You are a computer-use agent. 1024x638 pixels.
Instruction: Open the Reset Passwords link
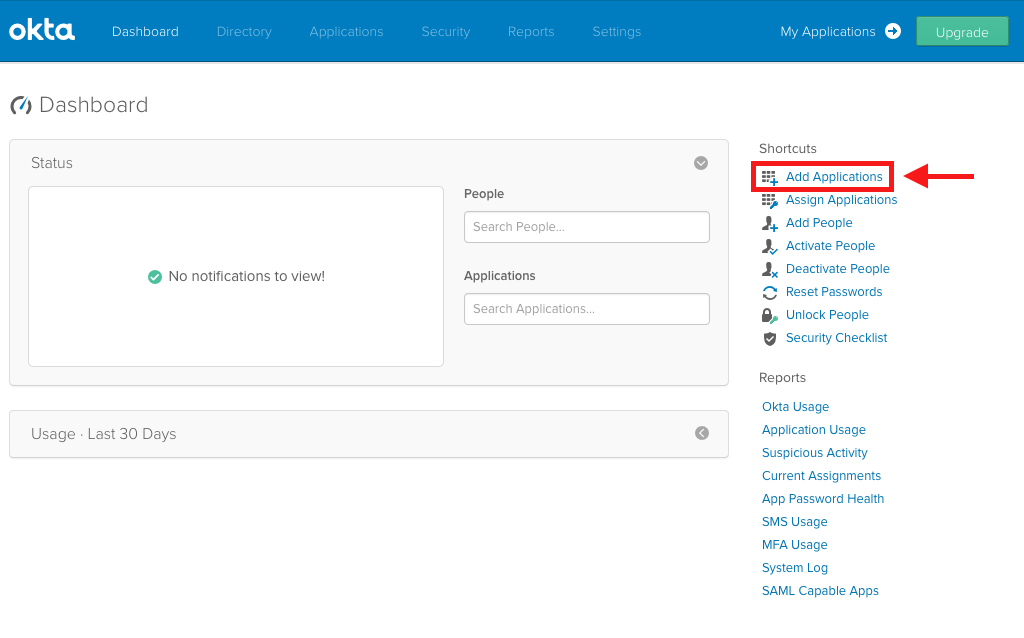click(834, 292)
